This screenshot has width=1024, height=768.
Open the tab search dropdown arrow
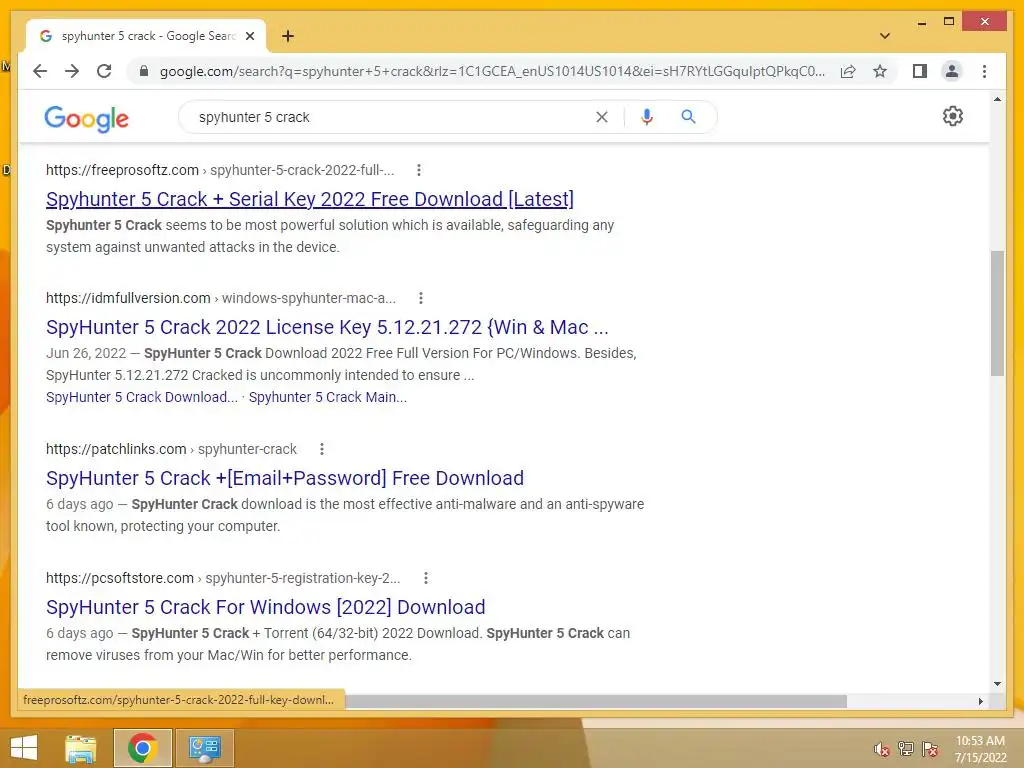(x=885, y=36)
